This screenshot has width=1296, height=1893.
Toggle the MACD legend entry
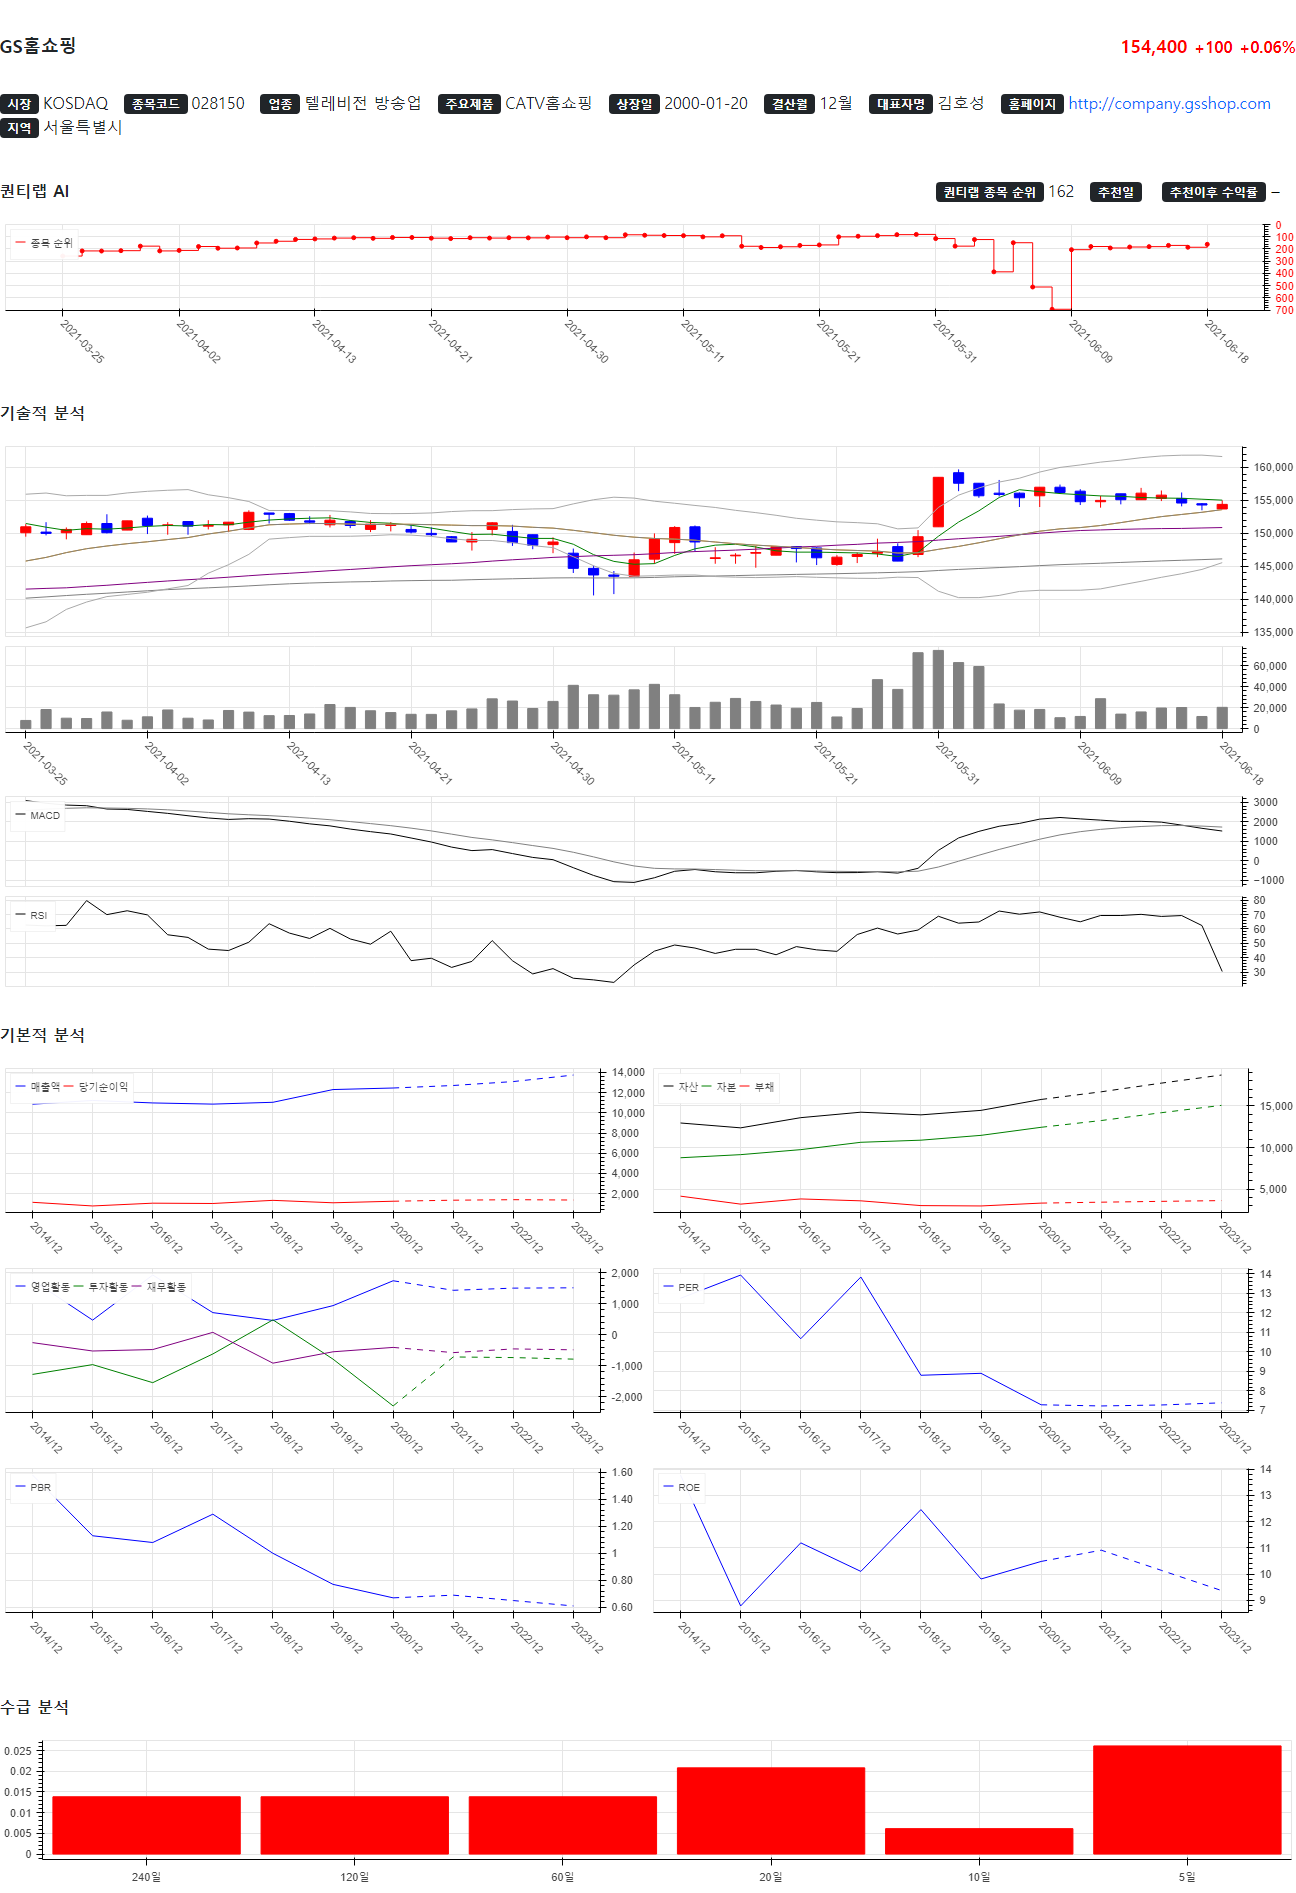pos(38,815)
